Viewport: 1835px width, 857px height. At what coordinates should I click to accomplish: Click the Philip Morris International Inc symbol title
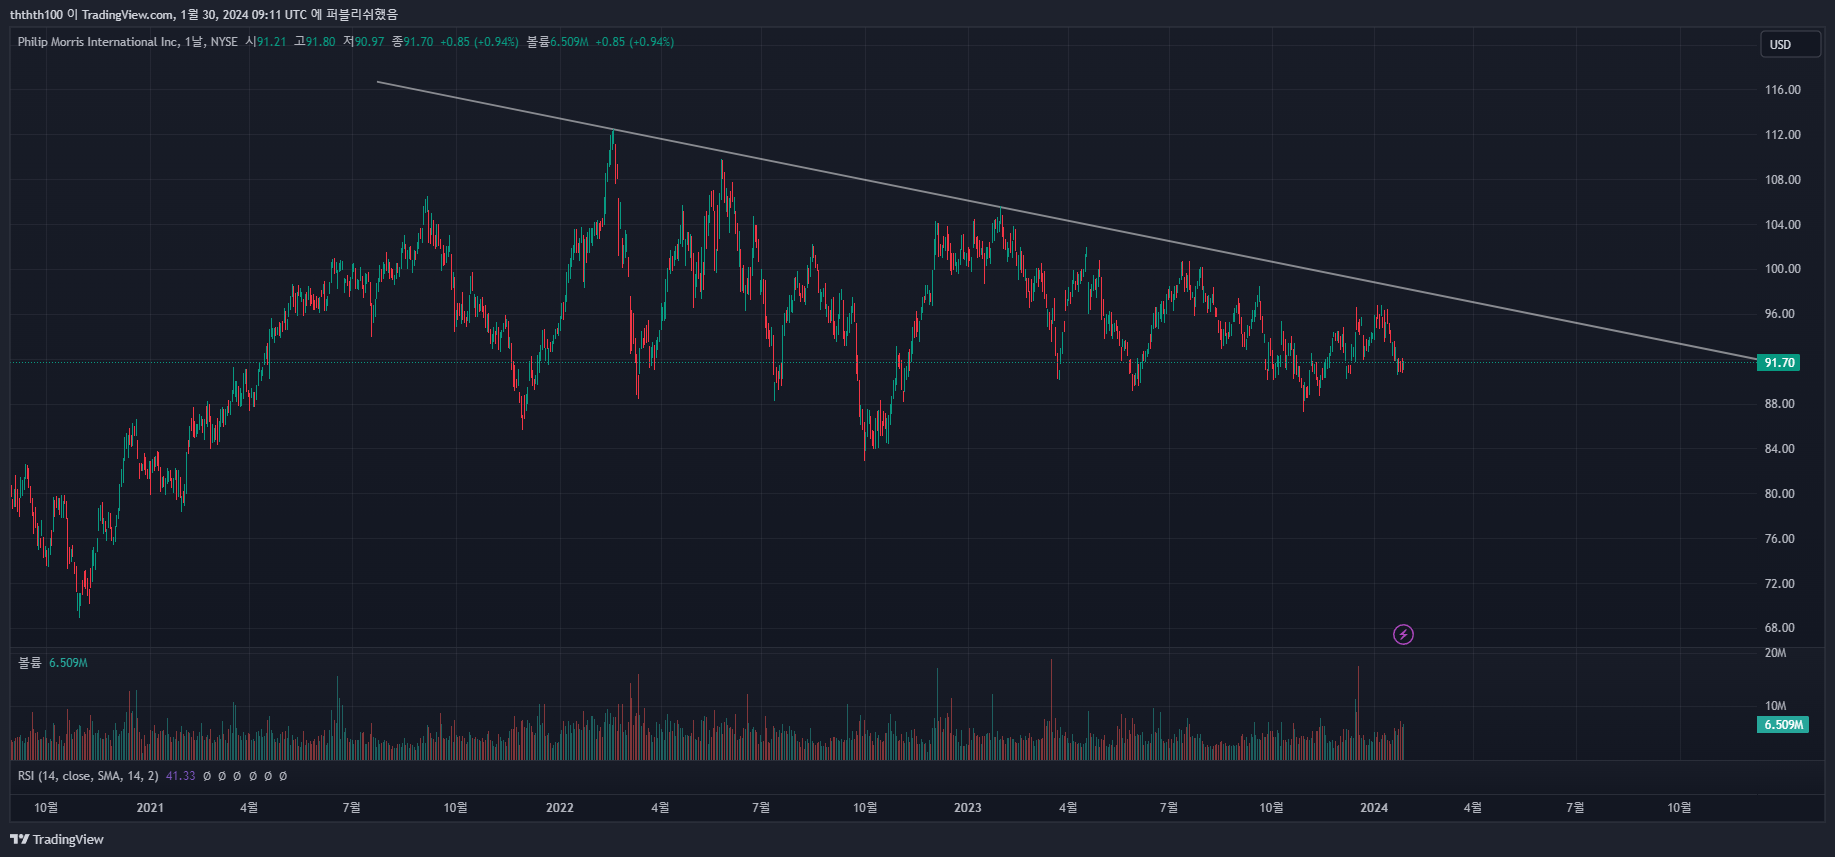[98, 42]
